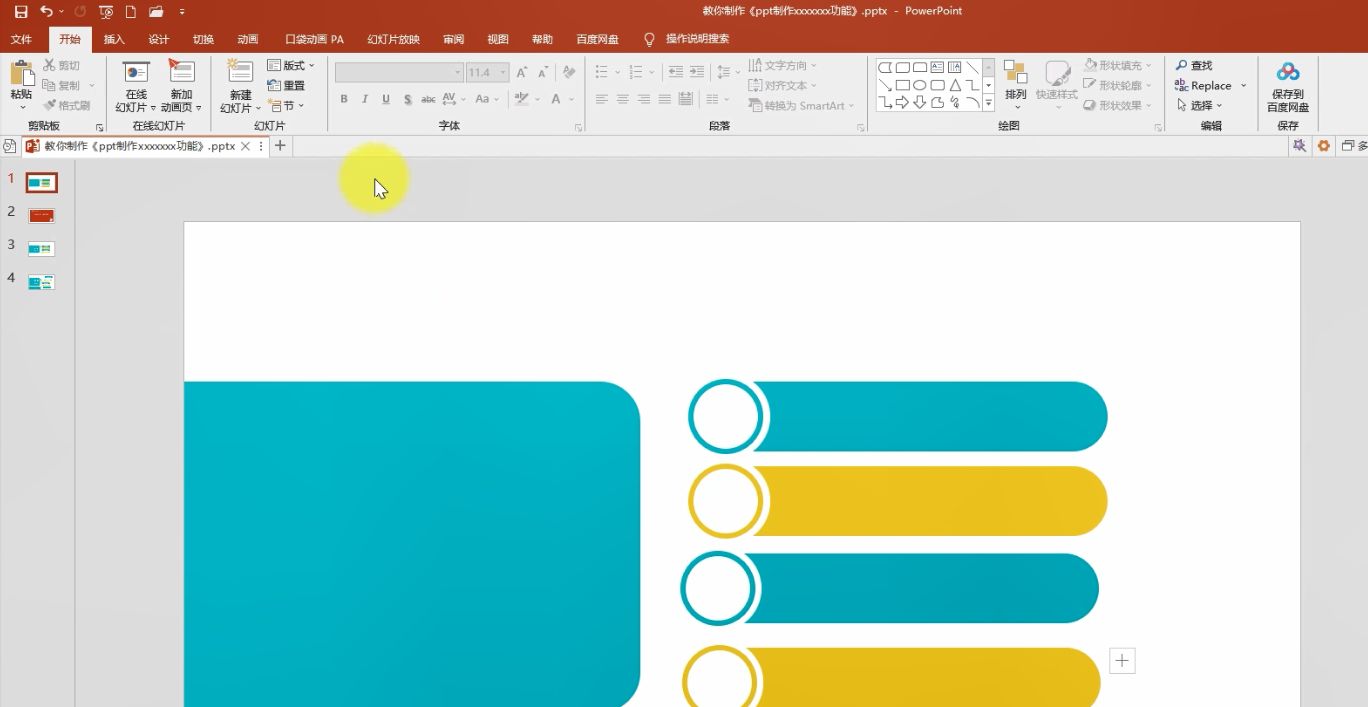
Task: Clear all formatting eraser icon
Action: 569,72
